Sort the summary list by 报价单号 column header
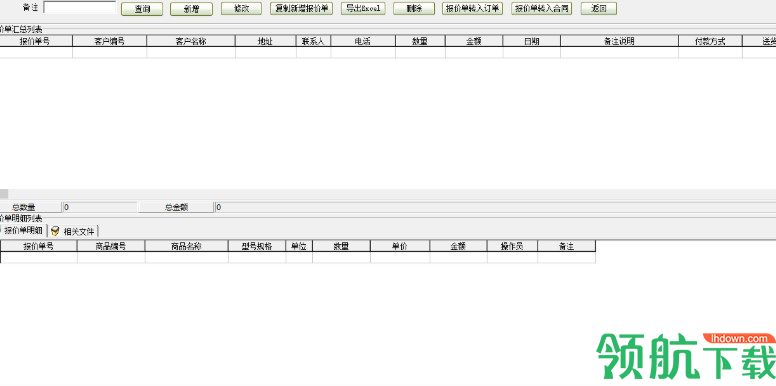Image resolution: width=776 pixels, height=386 pixels. pyautogui.click(x=36, y=41)
